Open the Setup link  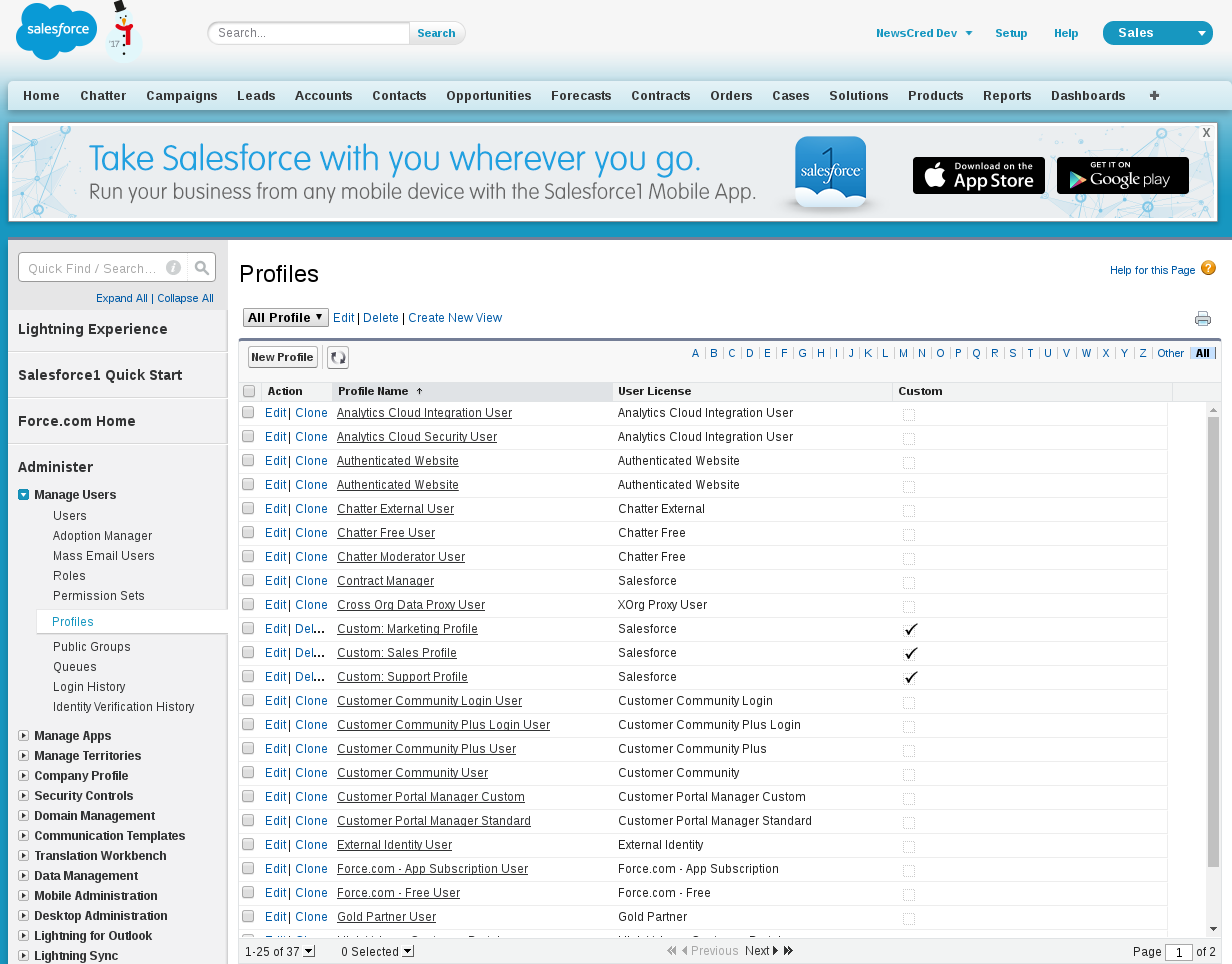click(x=1011, y=33)
